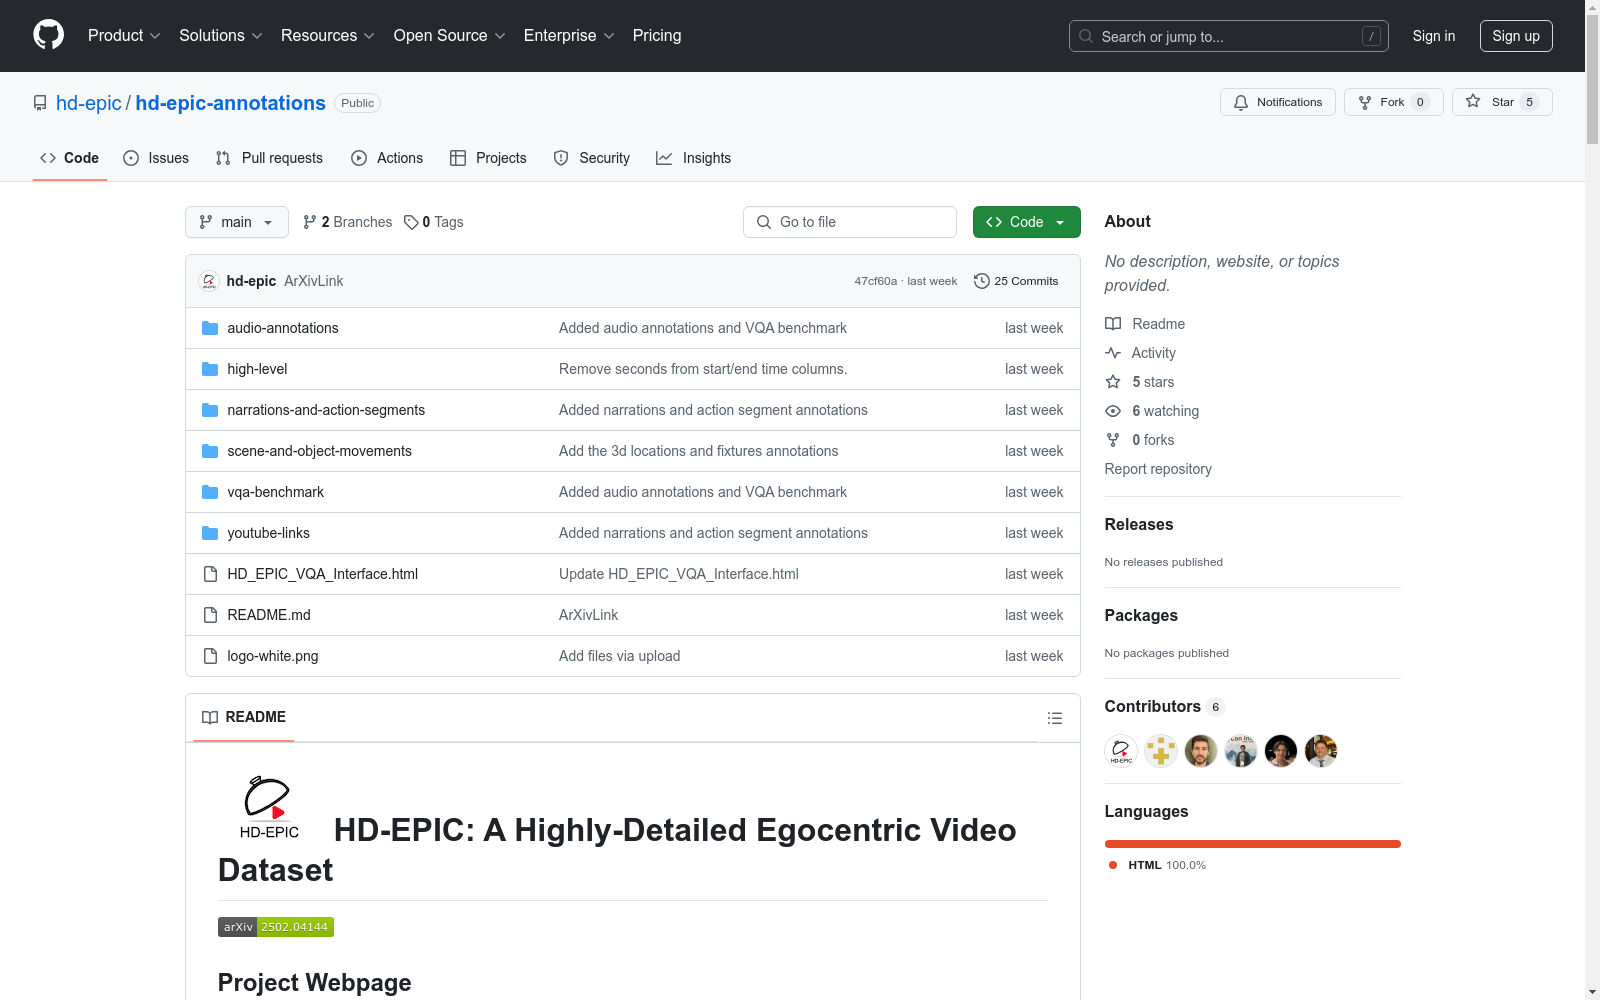Click the Sign up button

click(x=1516, y=36)
